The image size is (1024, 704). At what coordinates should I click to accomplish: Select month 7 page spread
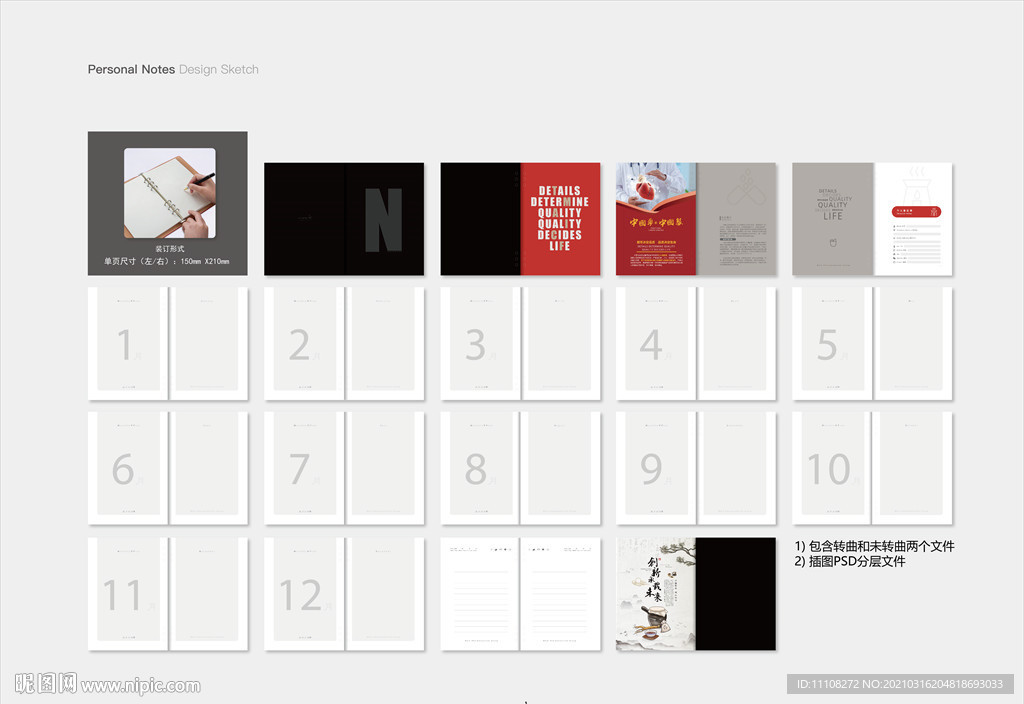[344, 468]
